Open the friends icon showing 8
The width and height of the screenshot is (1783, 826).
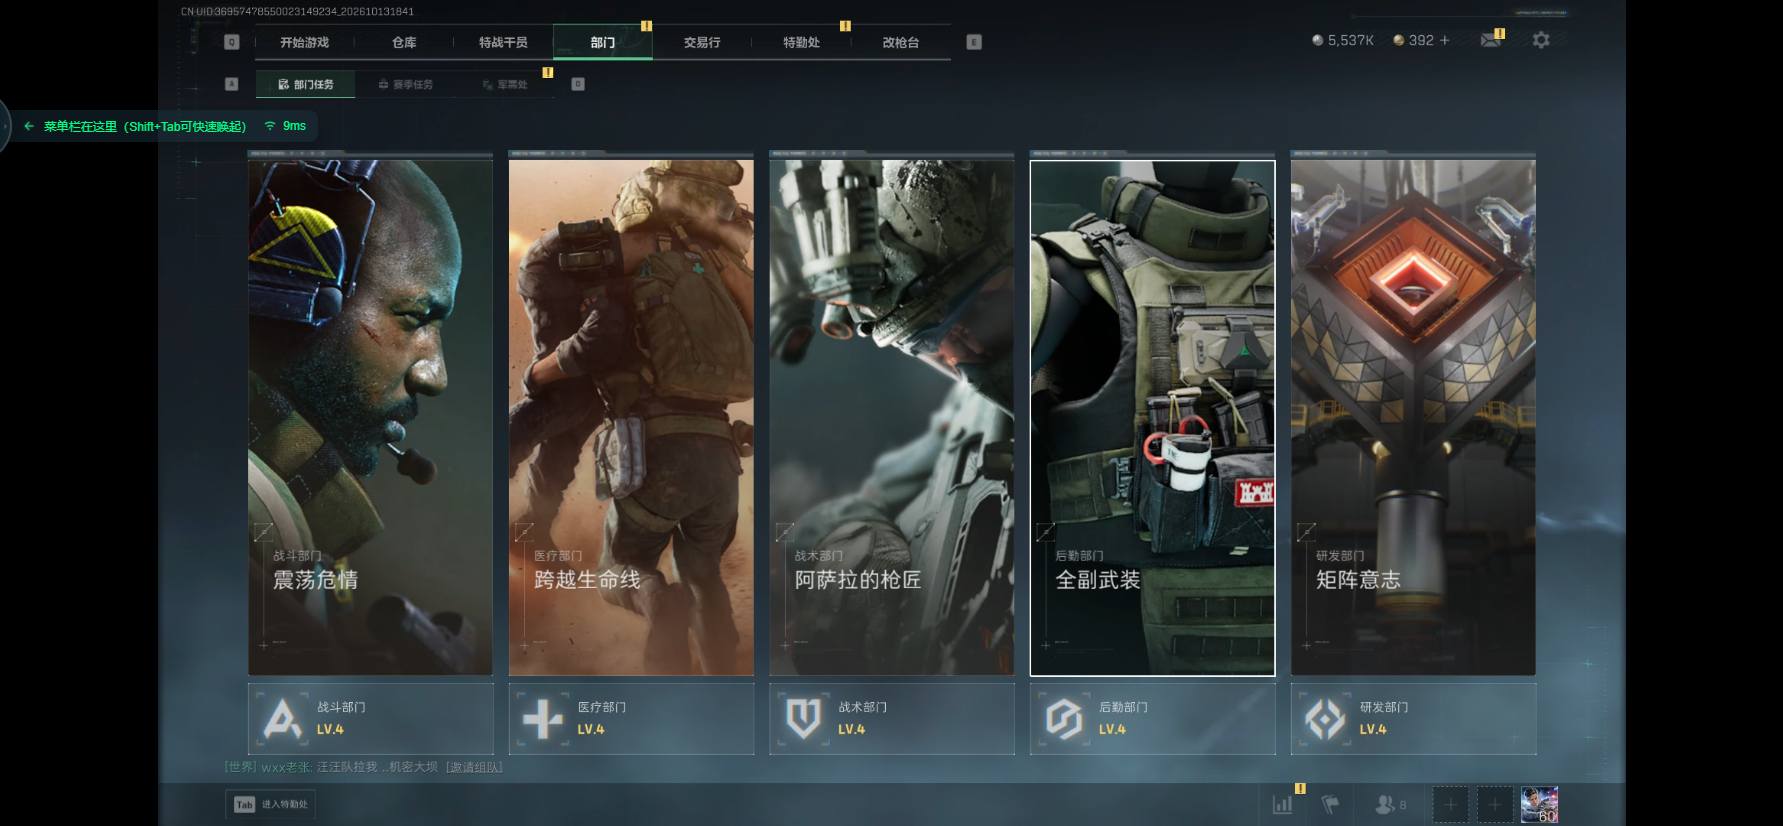coord(1390,804)
